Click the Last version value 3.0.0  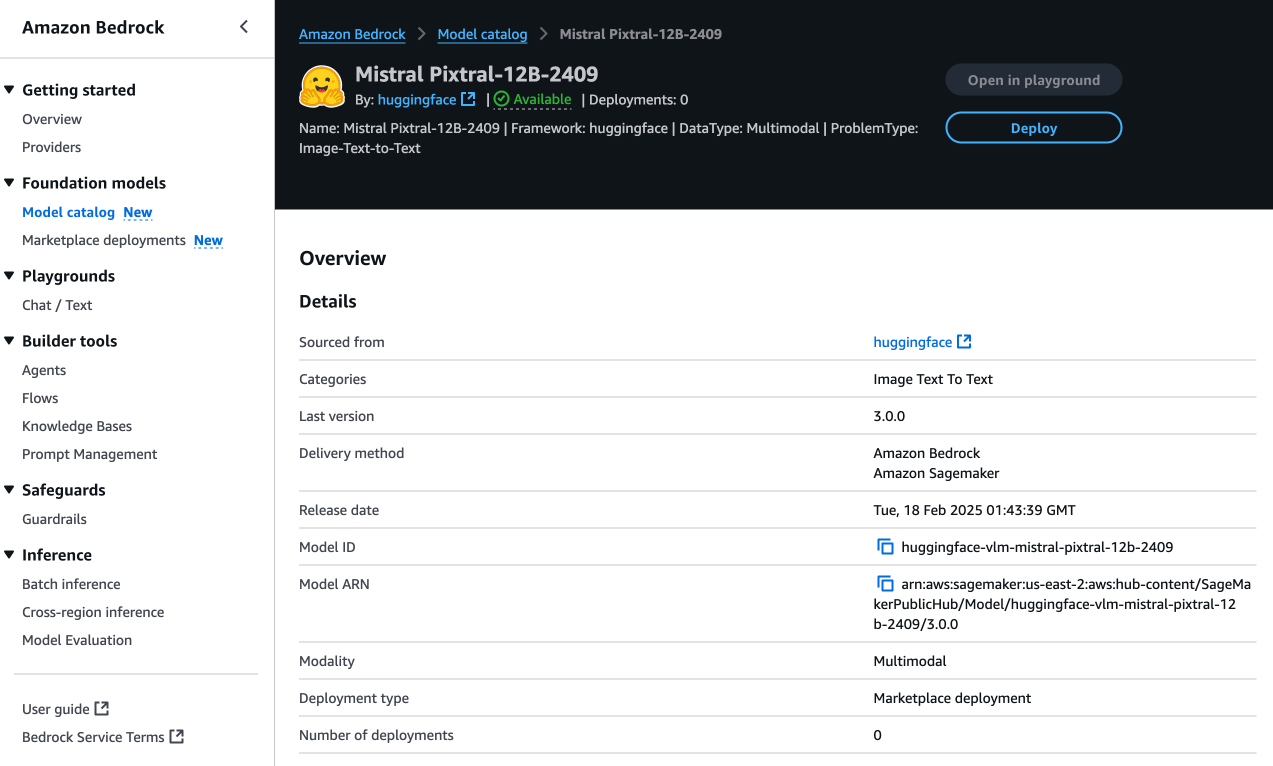tap(889, 416)
